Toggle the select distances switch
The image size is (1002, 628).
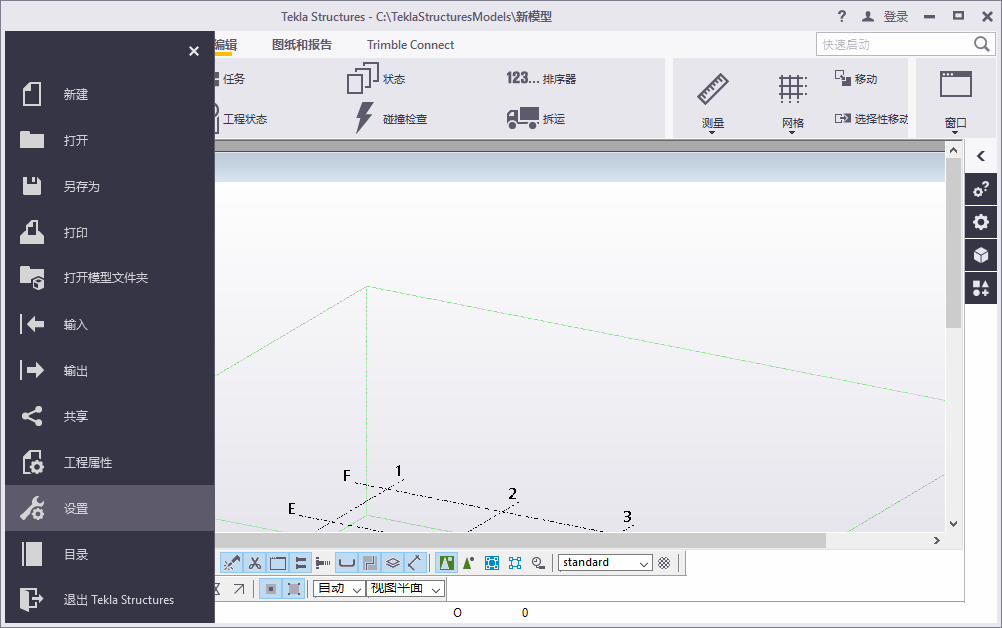coord(415,563)
